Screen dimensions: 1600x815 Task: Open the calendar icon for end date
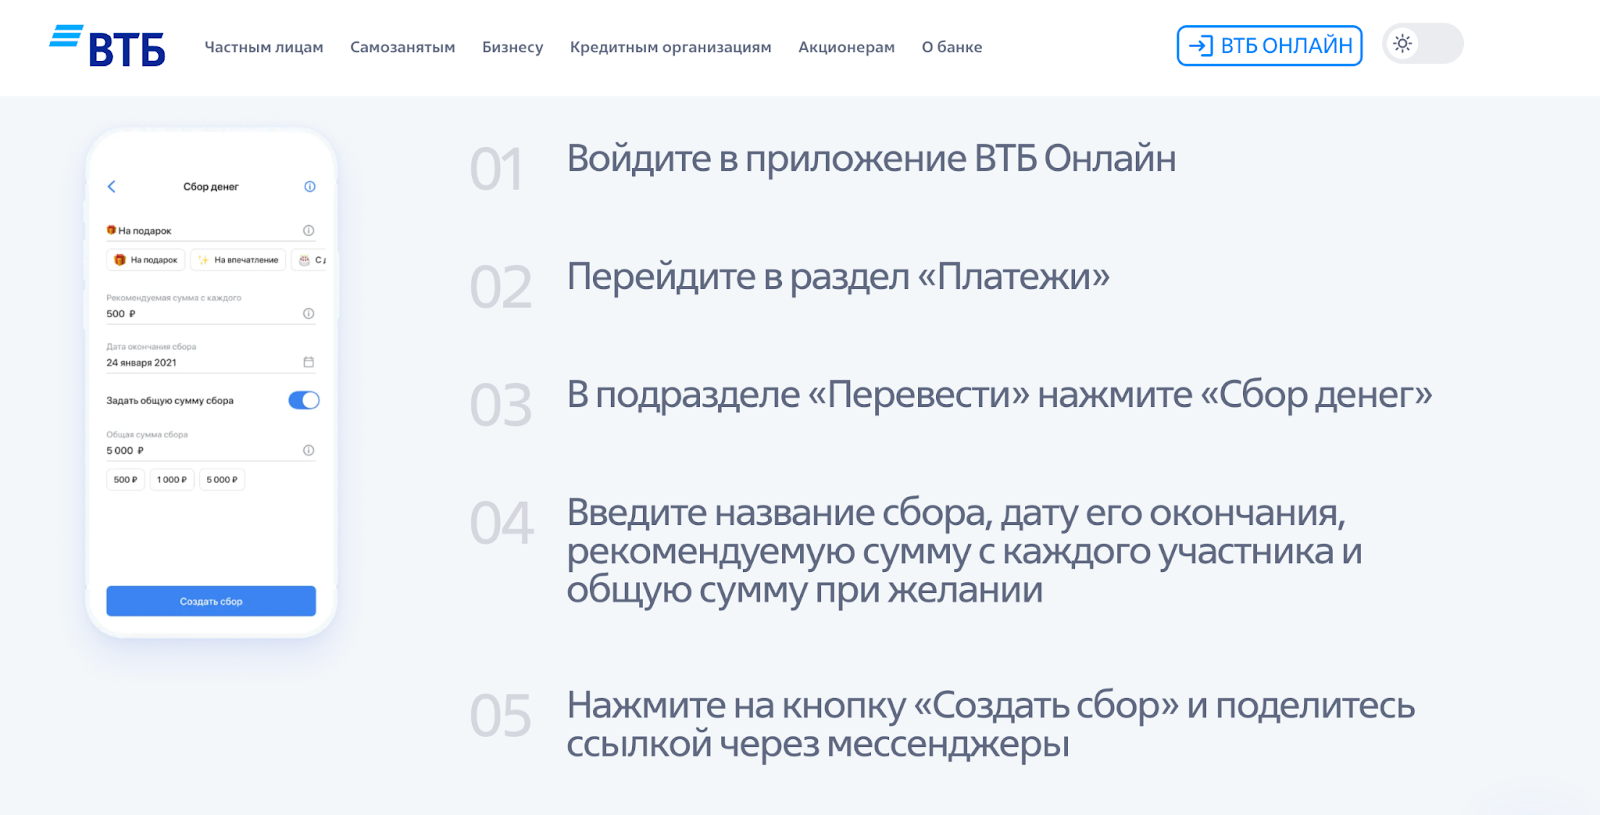(308, 362)
